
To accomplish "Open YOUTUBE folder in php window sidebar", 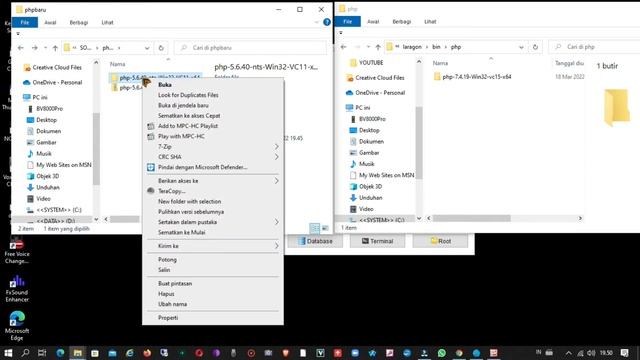I will coord(367,62).
